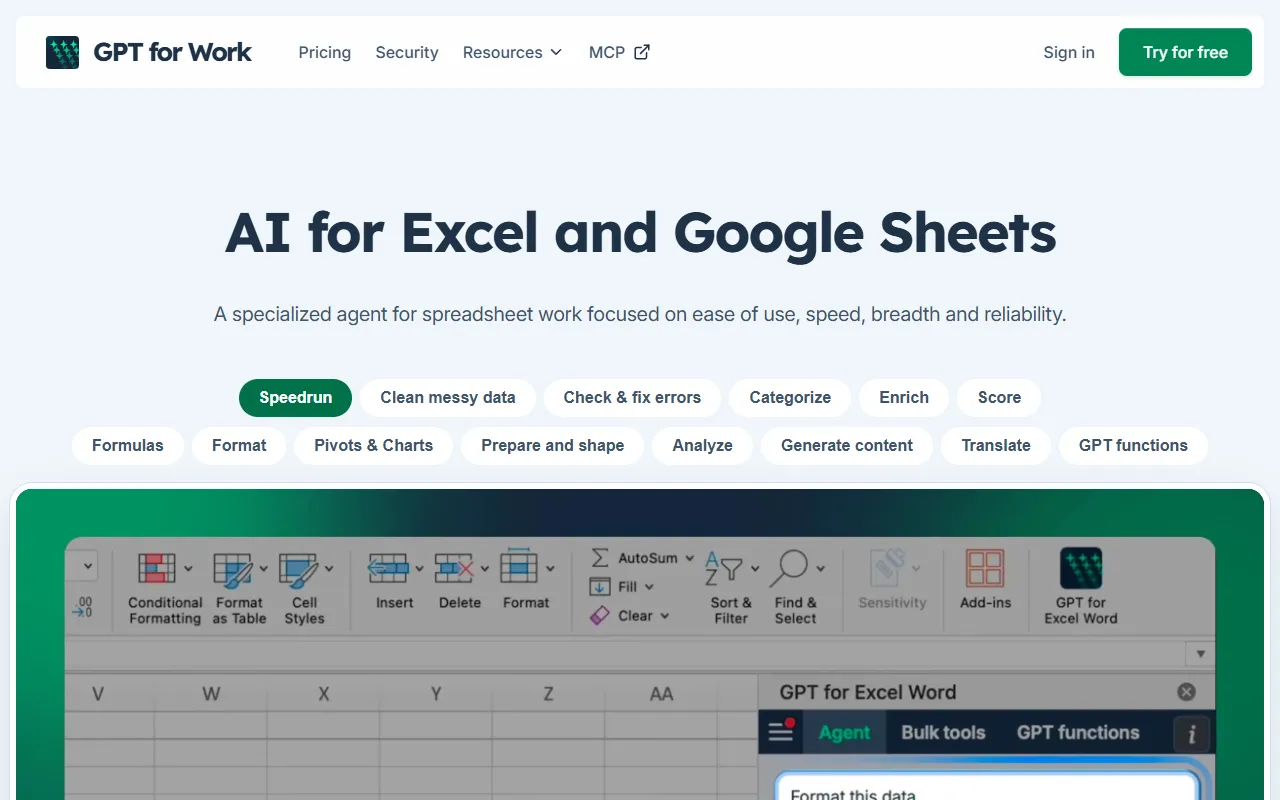Close the GPT for Excel Word panel

[x=1186, y=692]
